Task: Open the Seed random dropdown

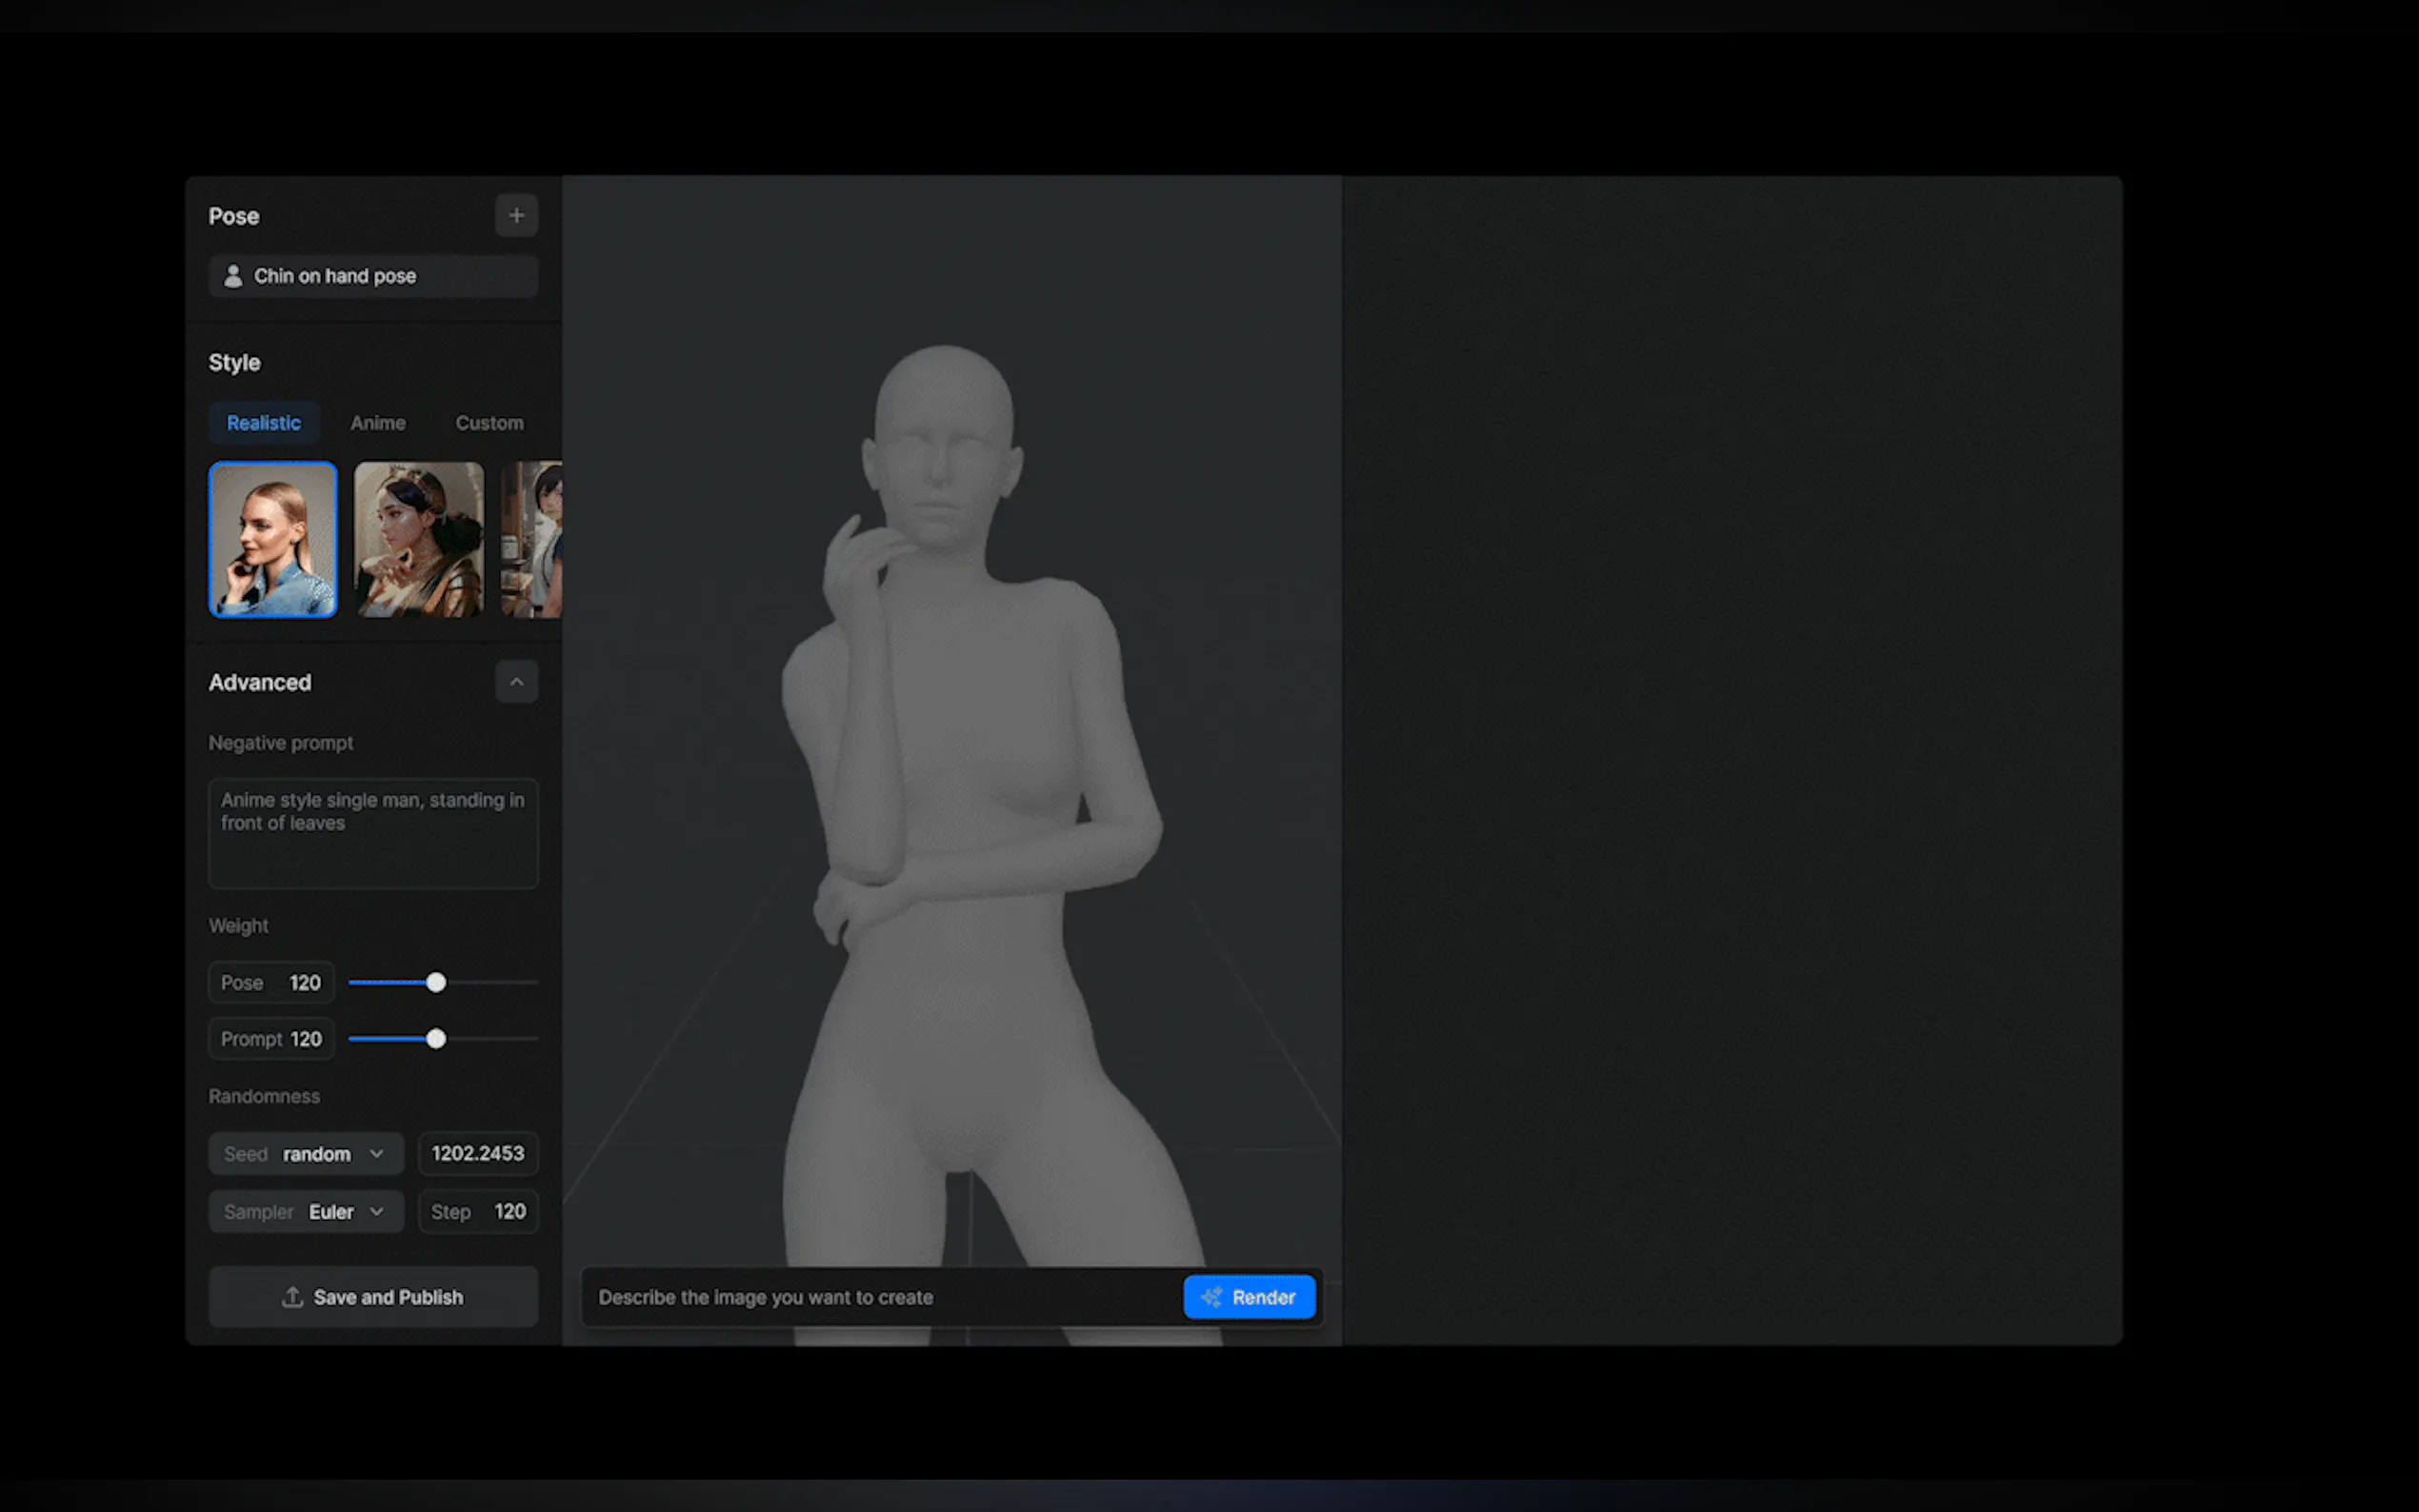Action: click(x=306, y=1154)
